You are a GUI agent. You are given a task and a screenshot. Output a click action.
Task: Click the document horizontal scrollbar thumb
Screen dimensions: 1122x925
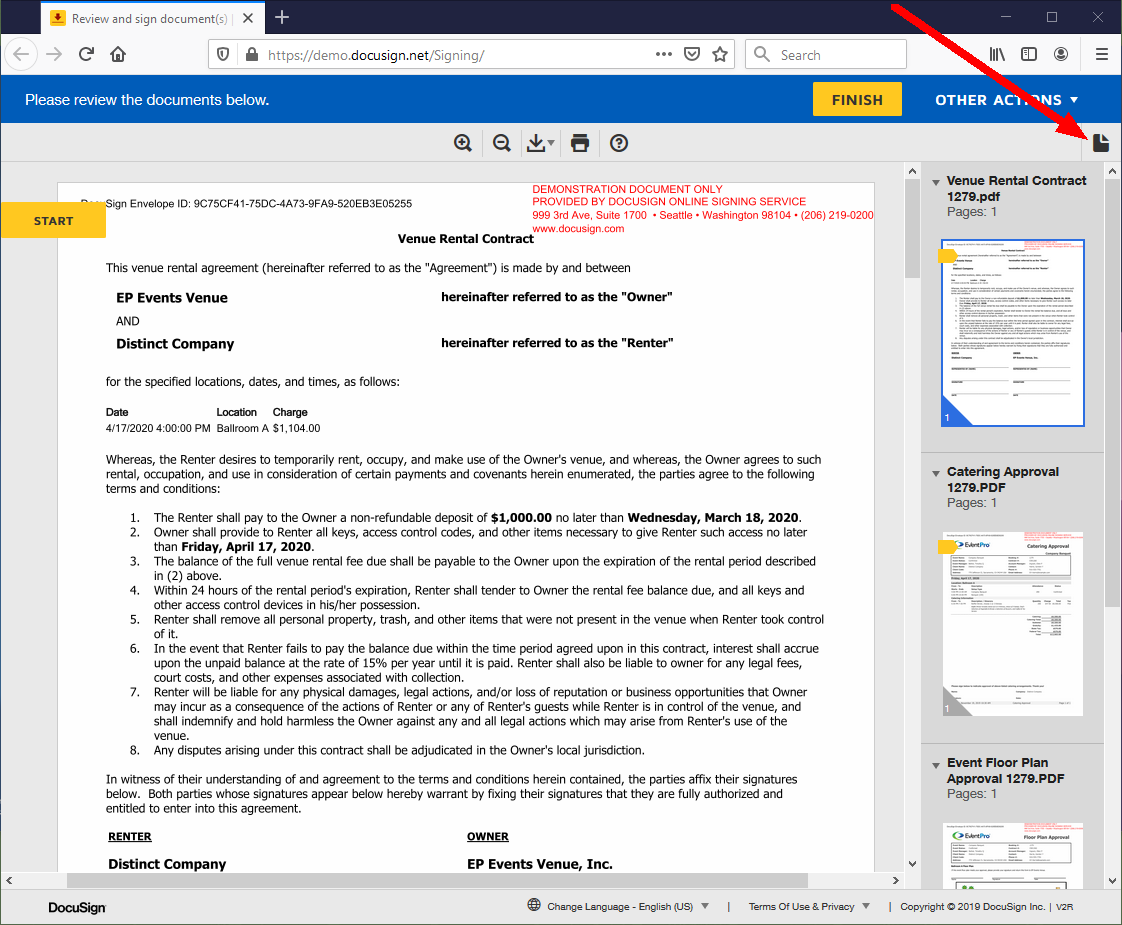[x=437, y=880]
